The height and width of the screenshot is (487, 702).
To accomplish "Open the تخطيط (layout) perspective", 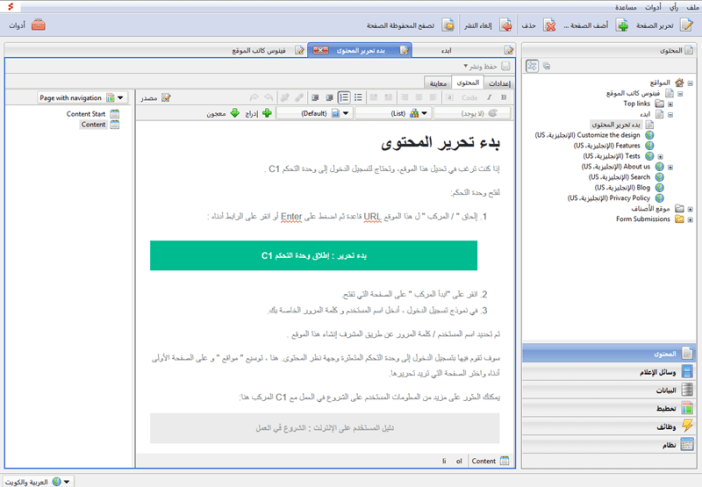I will 609,408.
